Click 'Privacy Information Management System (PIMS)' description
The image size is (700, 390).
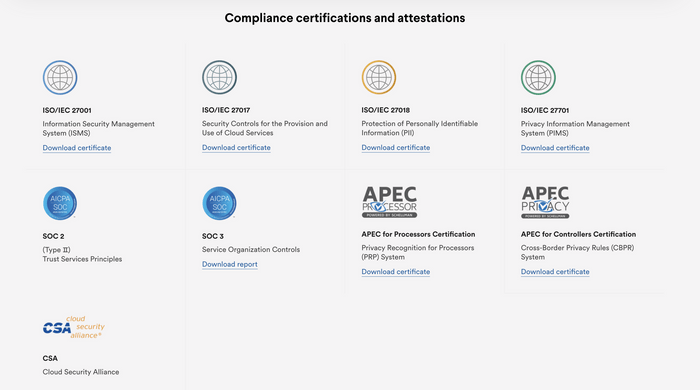[x=575, y=129]
